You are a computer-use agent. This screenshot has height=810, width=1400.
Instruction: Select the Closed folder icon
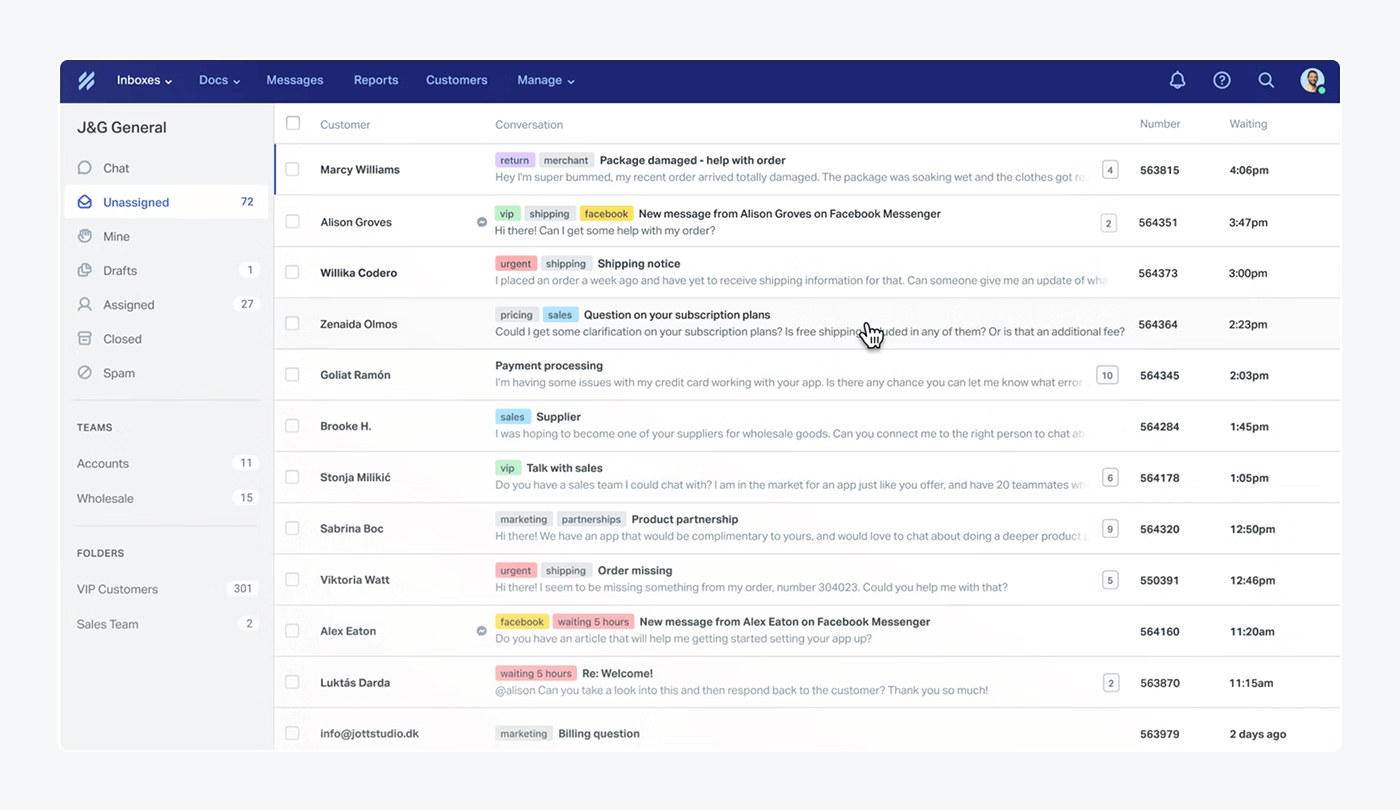[x=85, y=338]
